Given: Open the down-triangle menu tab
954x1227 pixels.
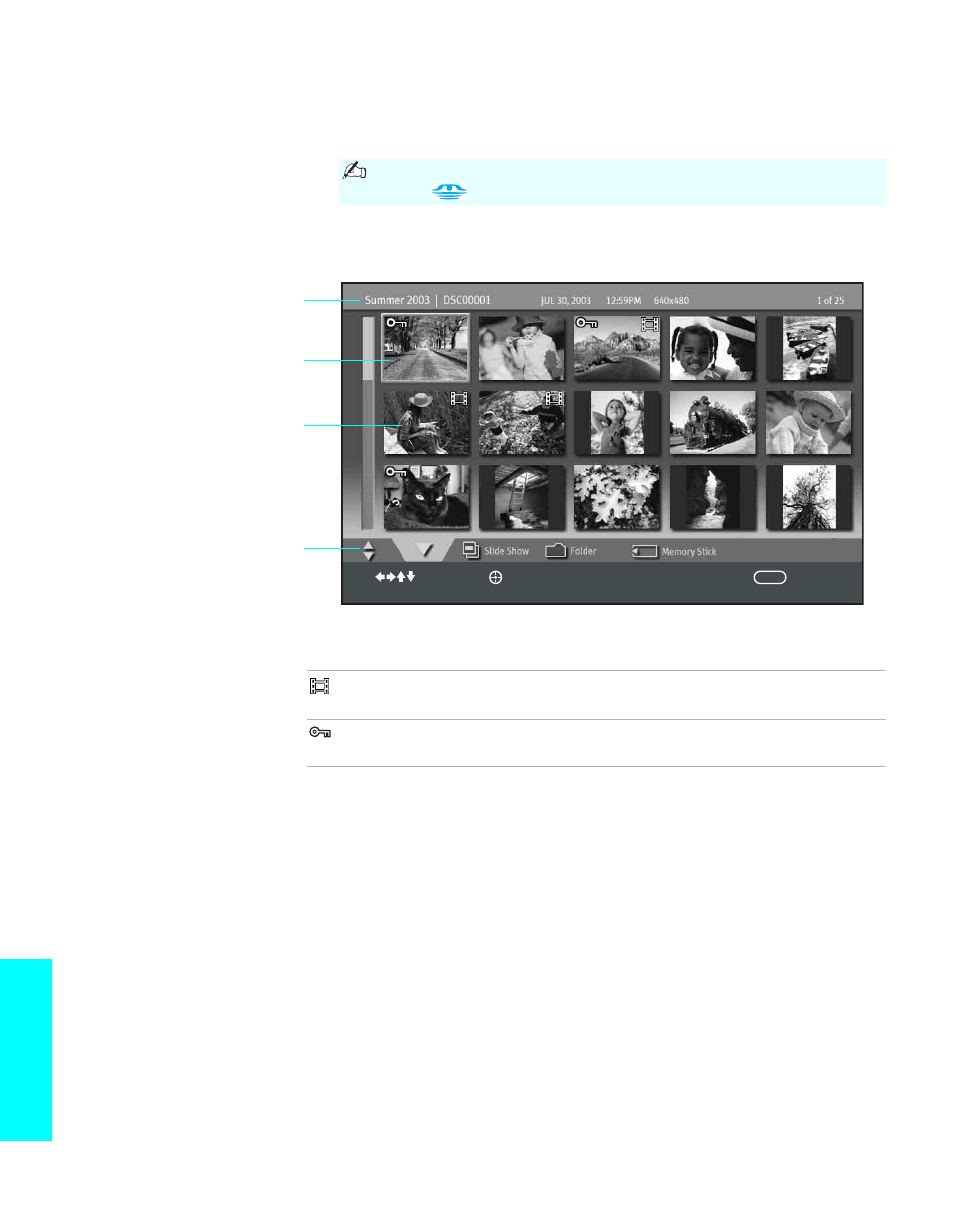Looking at the screenshot, I should 424,550.
